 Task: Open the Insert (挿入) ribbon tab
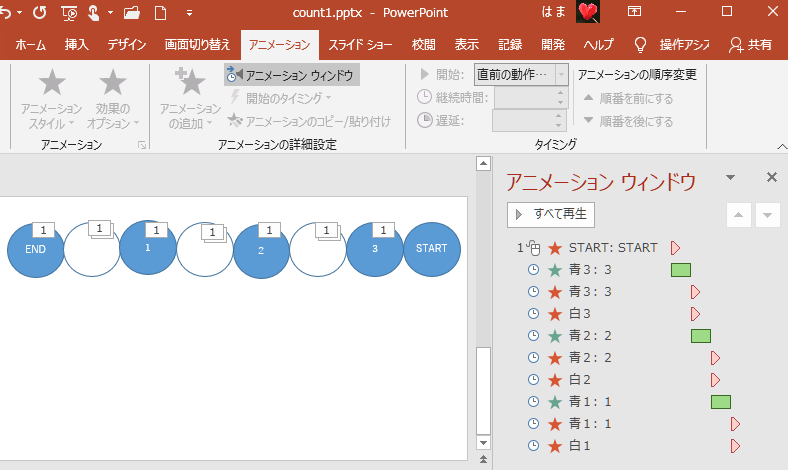[x=77, y=45]
